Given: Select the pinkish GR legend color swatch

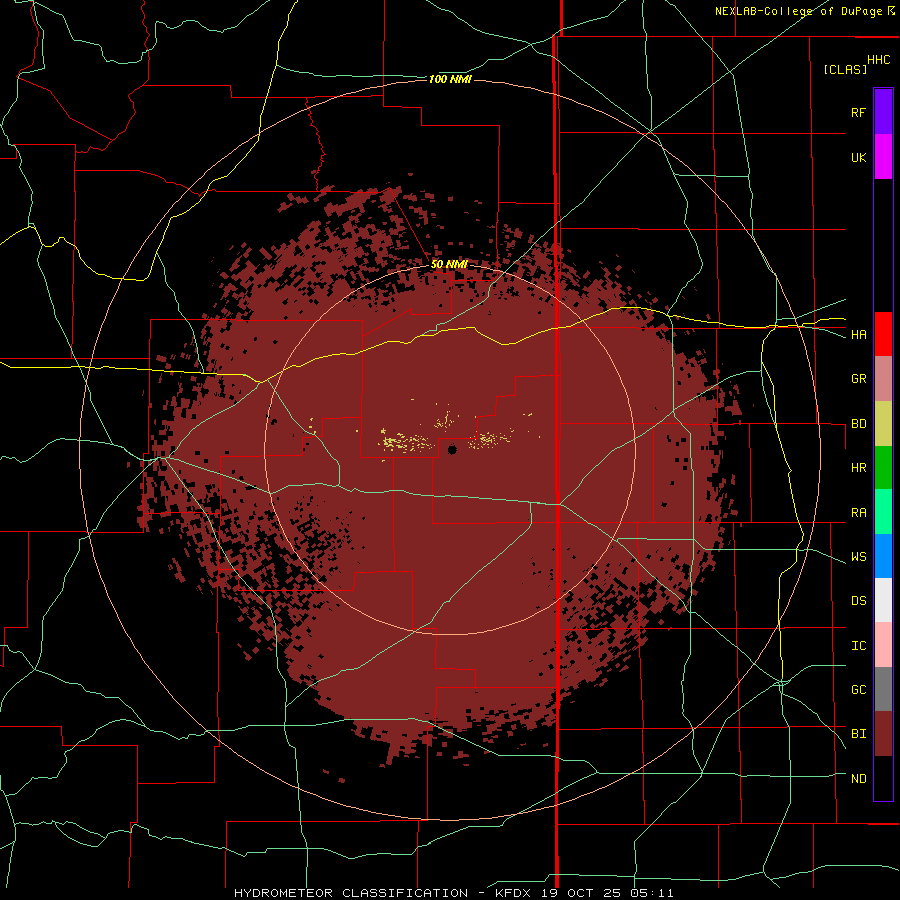Looking at the screenshot, I should click(883, 379).
